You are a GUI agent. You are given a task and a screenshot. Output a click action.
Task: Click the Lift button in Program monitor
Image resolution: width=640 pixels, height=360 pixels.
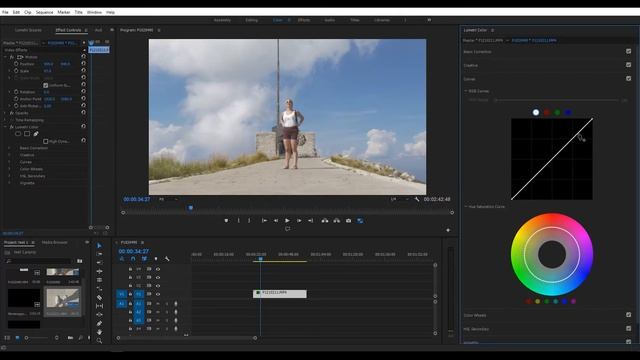tap(325, 220)
